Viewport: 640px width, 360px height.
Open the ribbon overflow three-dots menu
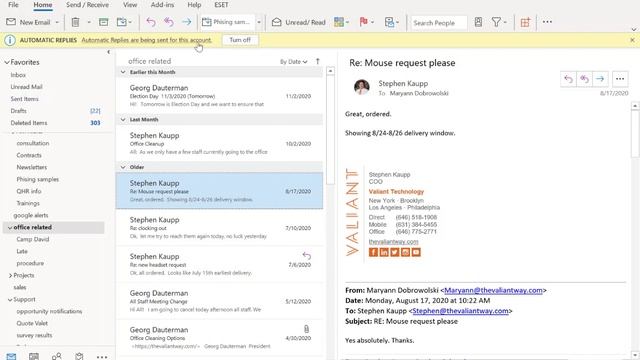[x=547, y=22]
